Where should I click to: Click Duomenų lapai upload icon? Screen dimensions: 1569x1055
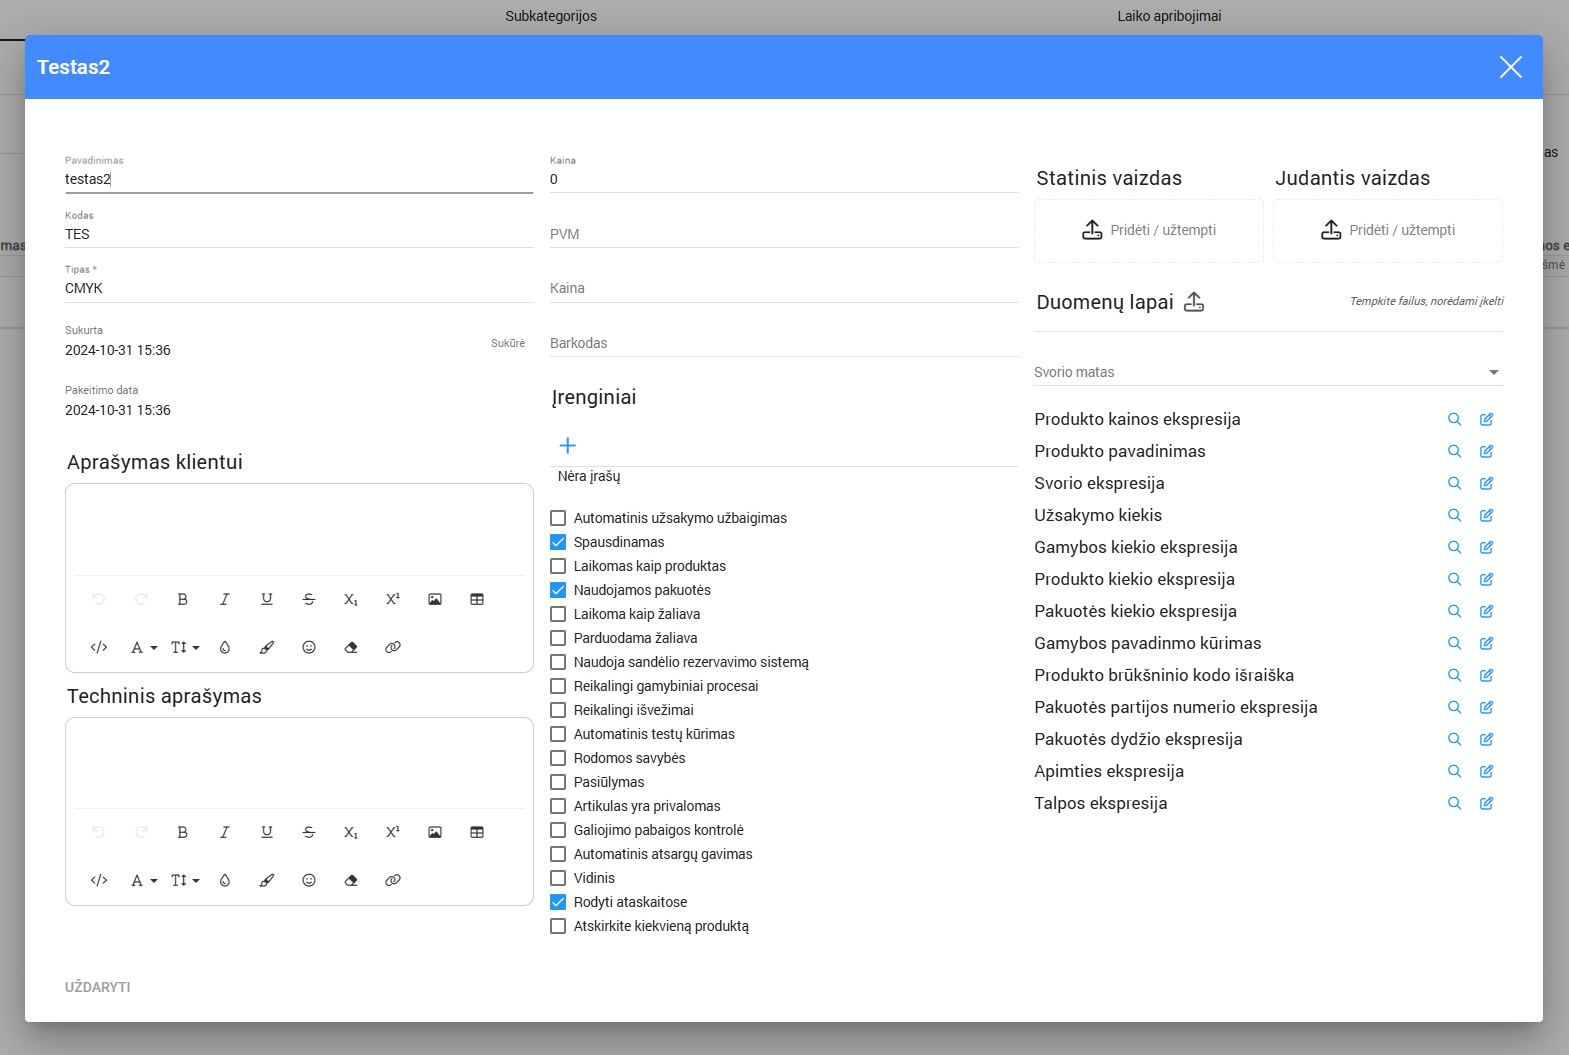[1194, 302]
